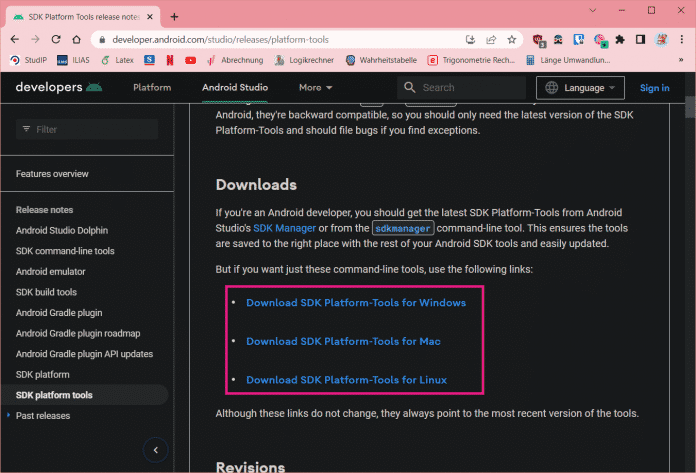Screen dimensions: 696x473
Task: Open the extensions puzzle piece icon
Action: pos(619,39)
